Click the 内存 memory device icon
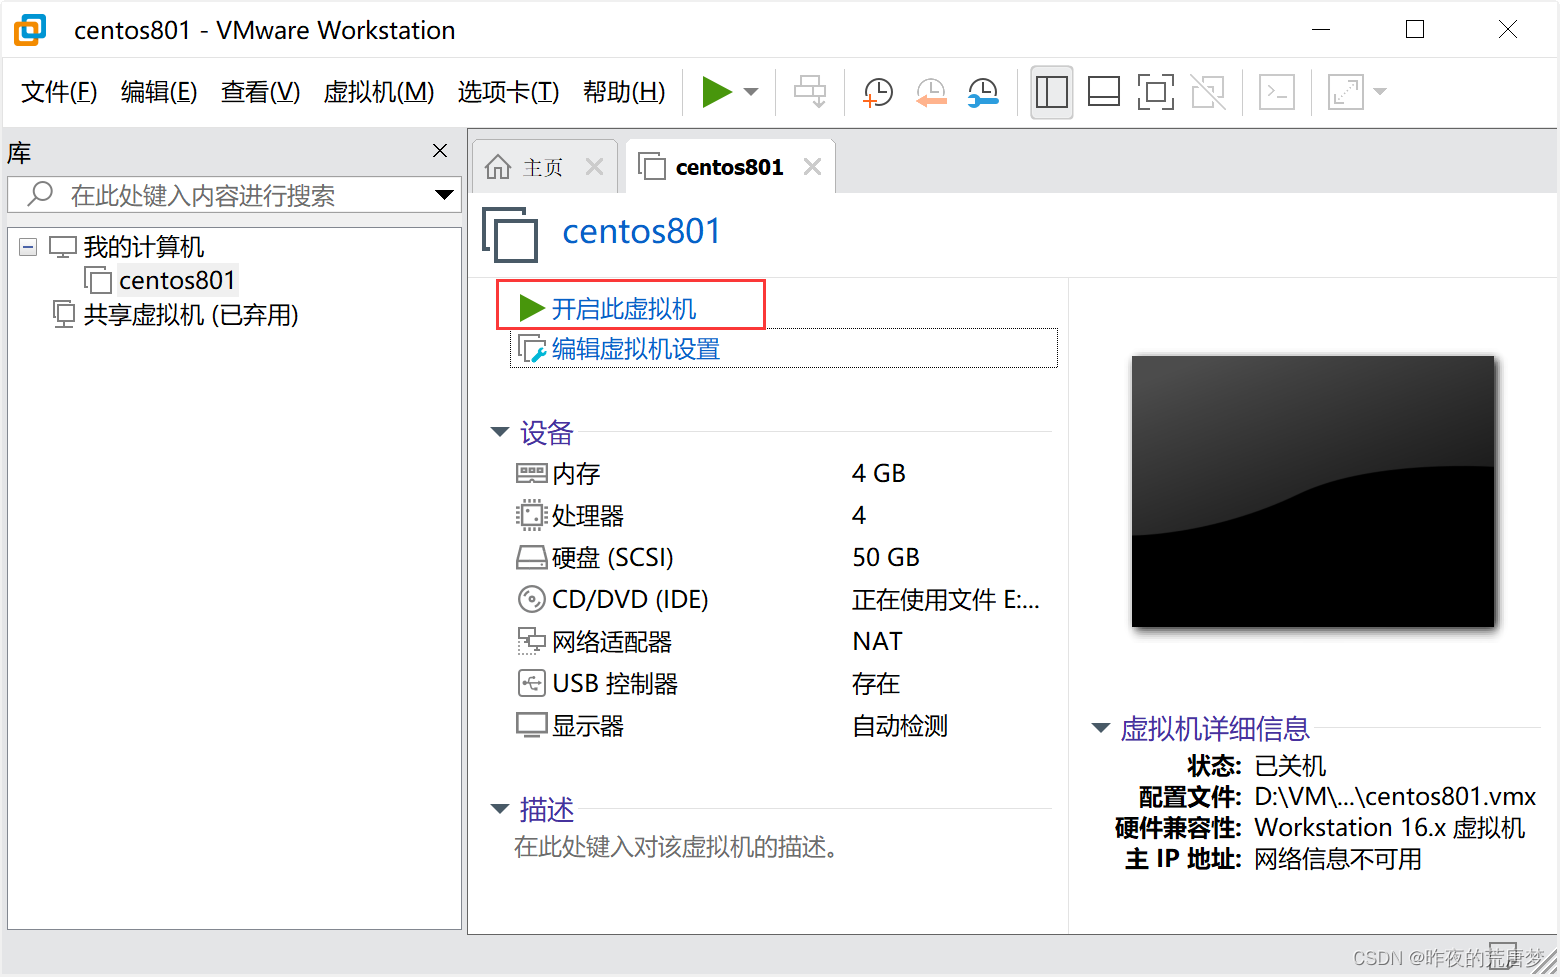This screenshot has height=977, width=1560. pos(531,473)
